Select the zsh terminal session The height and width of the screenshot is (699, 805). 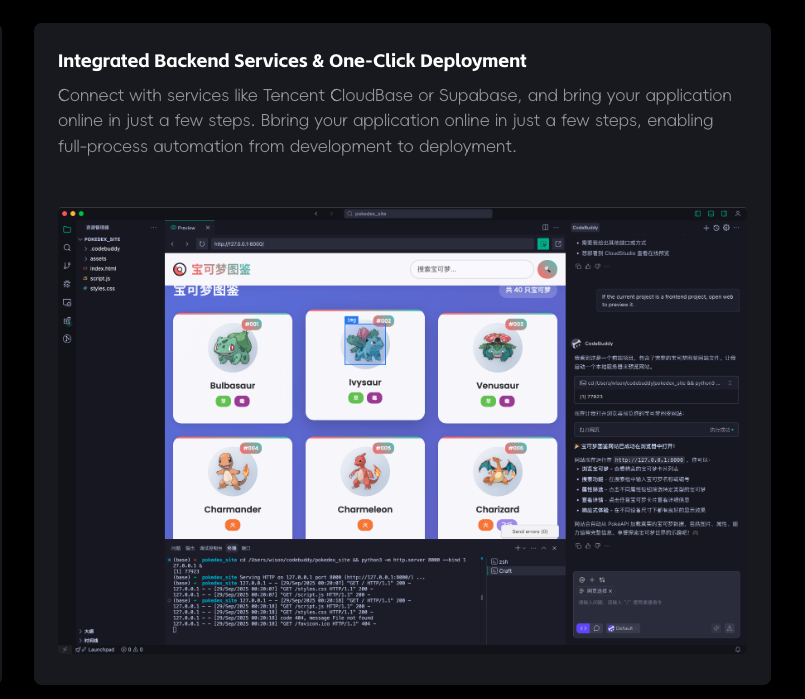tap(526, 561)
